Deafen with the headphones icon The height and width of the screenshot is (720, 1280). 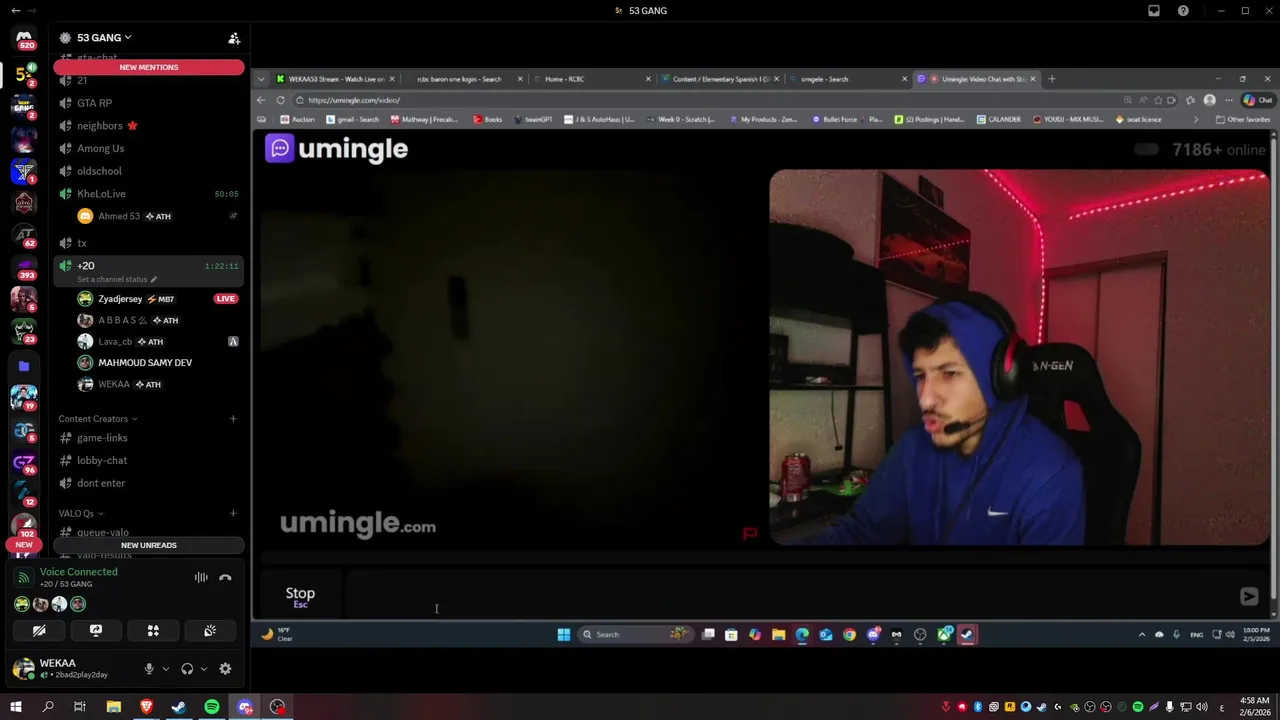187,669
